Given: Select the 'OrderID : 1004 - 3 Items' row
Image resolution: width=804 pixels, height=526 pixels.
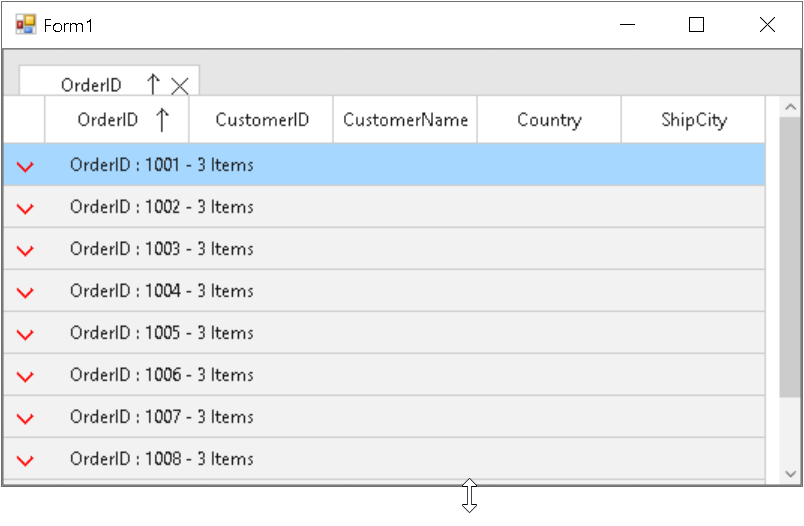Looking at the screenshot, I should [x=384, y=291].
